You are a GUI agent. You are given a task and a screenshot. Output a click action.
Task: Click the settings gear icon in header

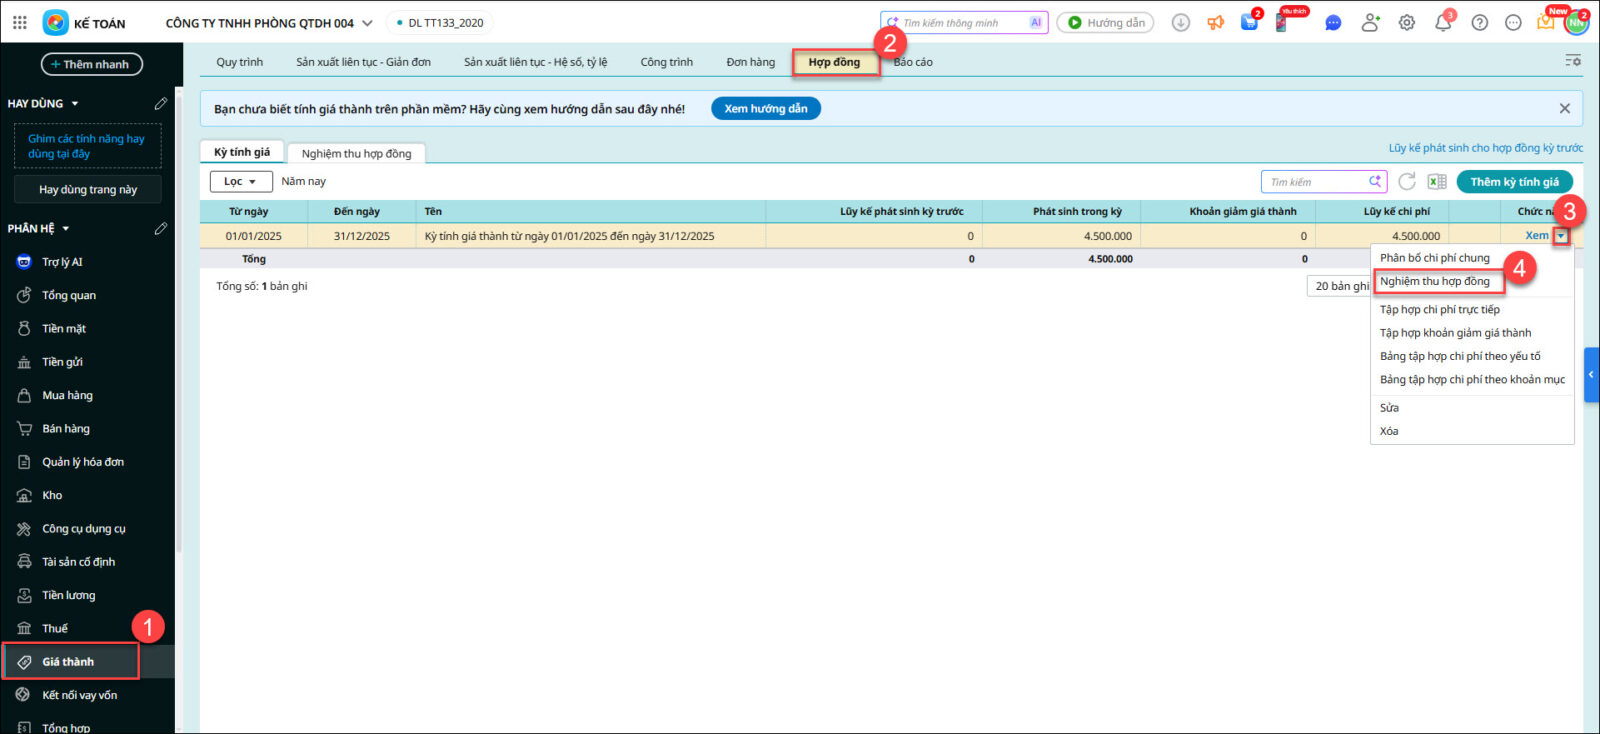point(1406,23)
